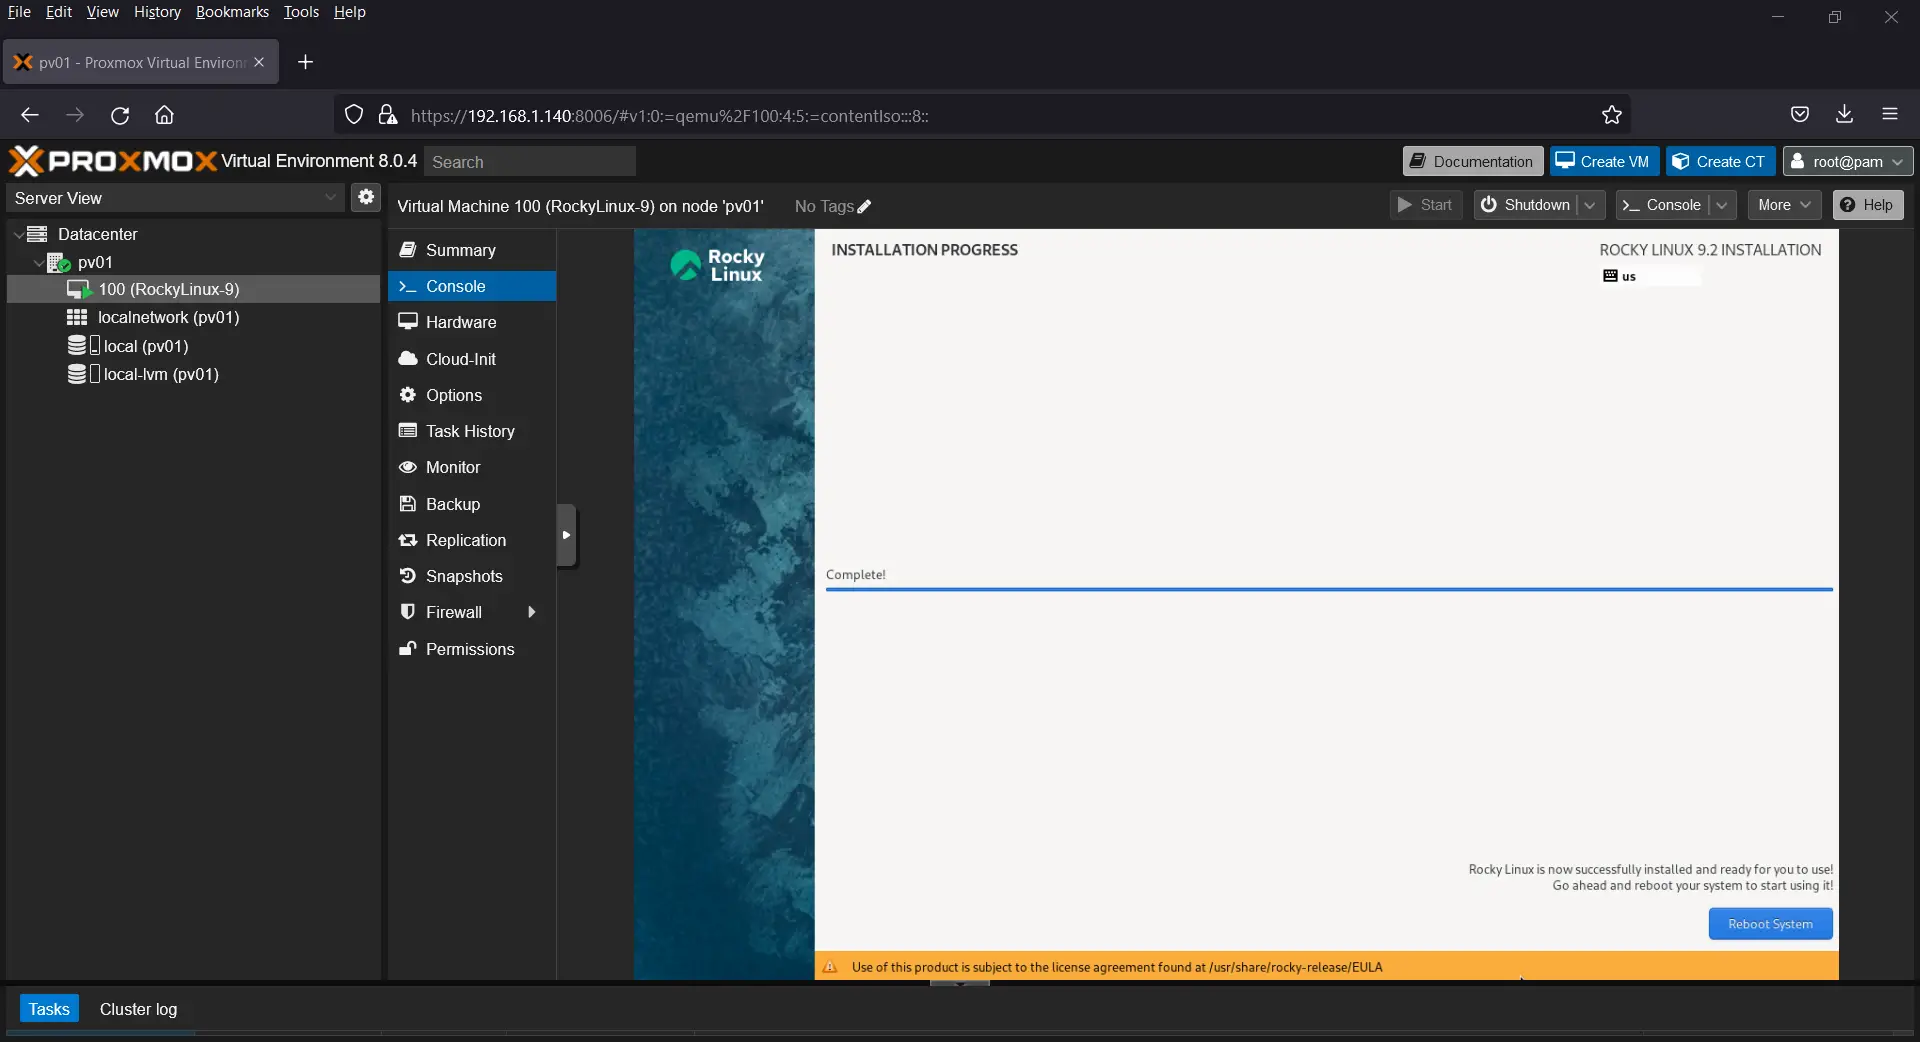Viewport: 1920px width, 1042px height.
Task: Open Firefox downloads icon
Action: (1844, 114)
